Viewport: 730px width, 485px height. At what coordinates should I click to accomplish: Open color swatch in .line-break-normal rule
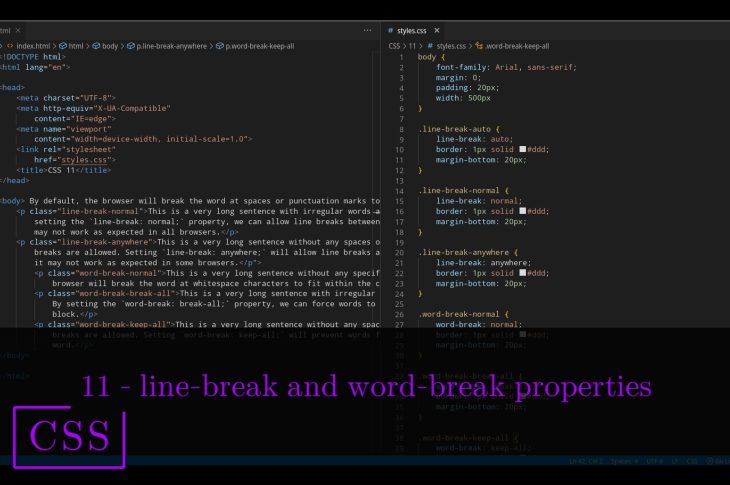click(521, 211)
